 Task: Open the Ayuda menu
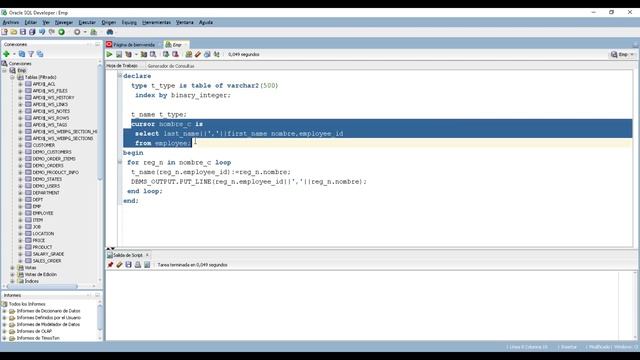[206, 22]
